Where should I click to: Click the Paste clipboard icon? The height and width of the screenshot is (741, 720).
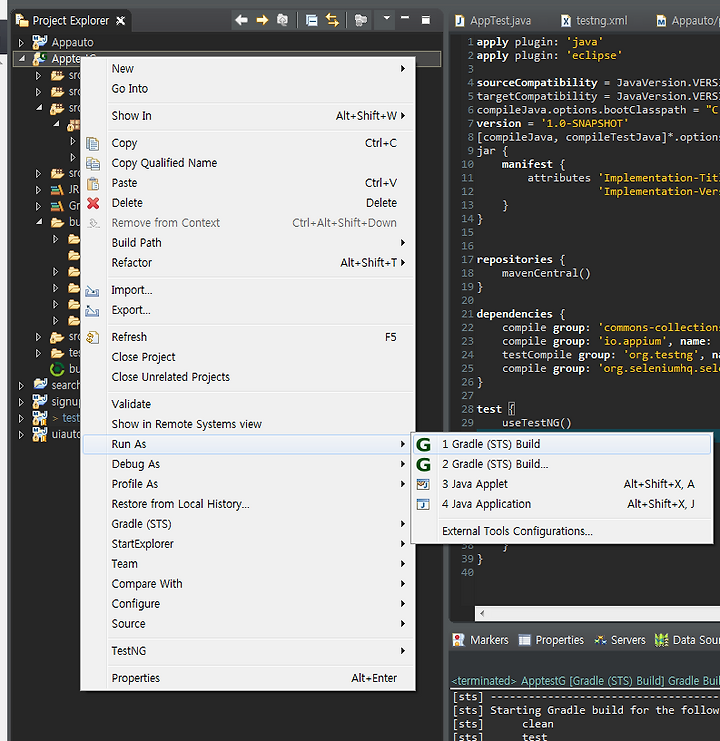pyautogui.click(x=93, y=183)
